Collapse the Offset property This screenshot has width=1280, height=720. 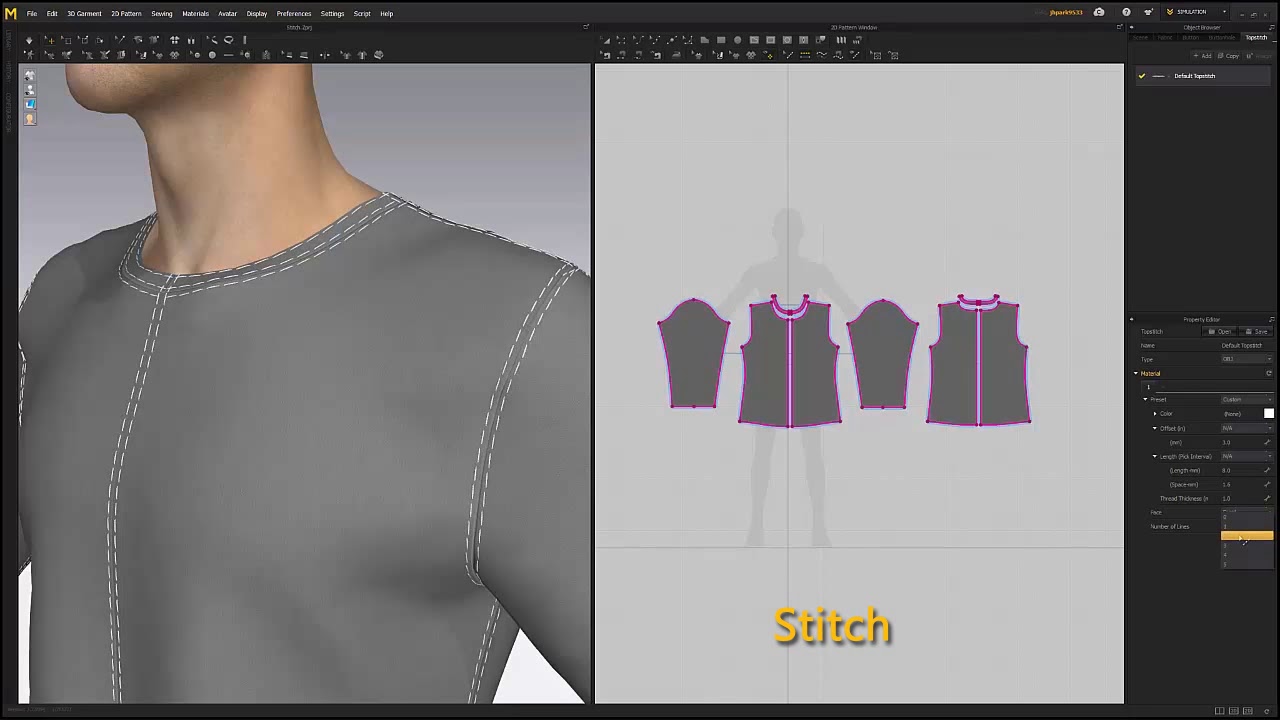[x=1155, y=428]
